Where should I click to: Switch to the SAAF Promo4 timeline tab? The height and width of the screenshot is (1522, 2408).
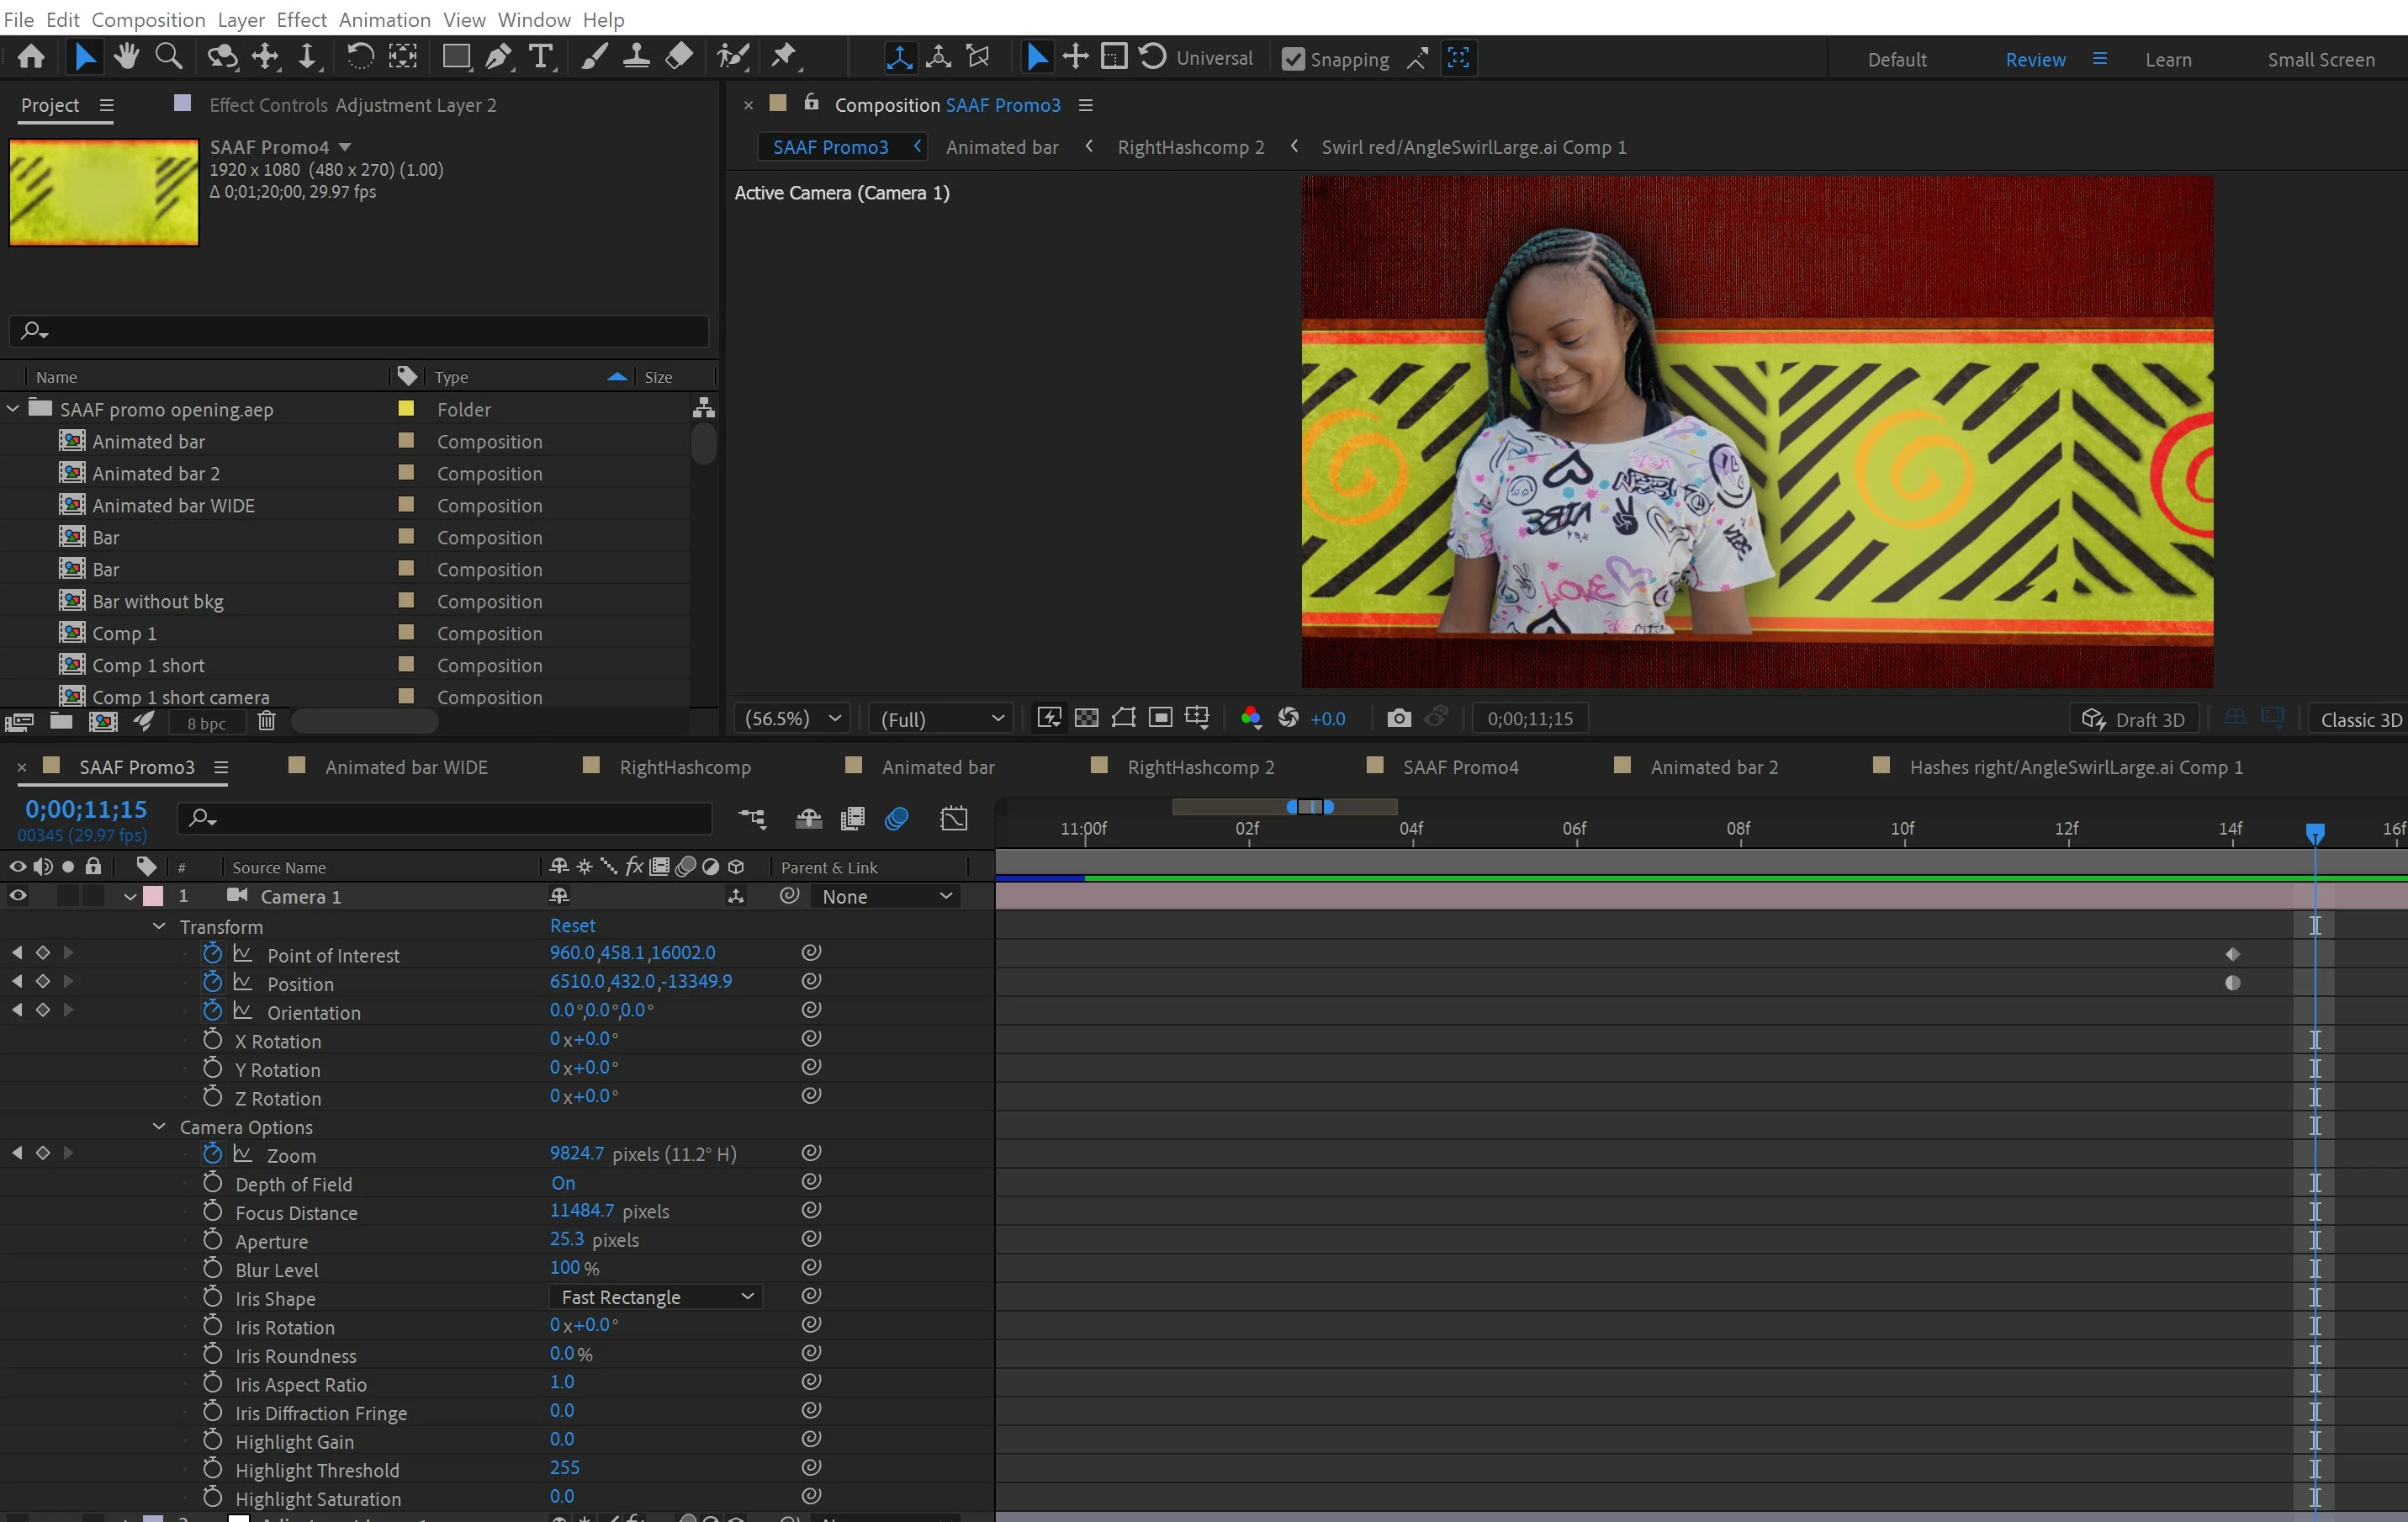click(1459, 767)
